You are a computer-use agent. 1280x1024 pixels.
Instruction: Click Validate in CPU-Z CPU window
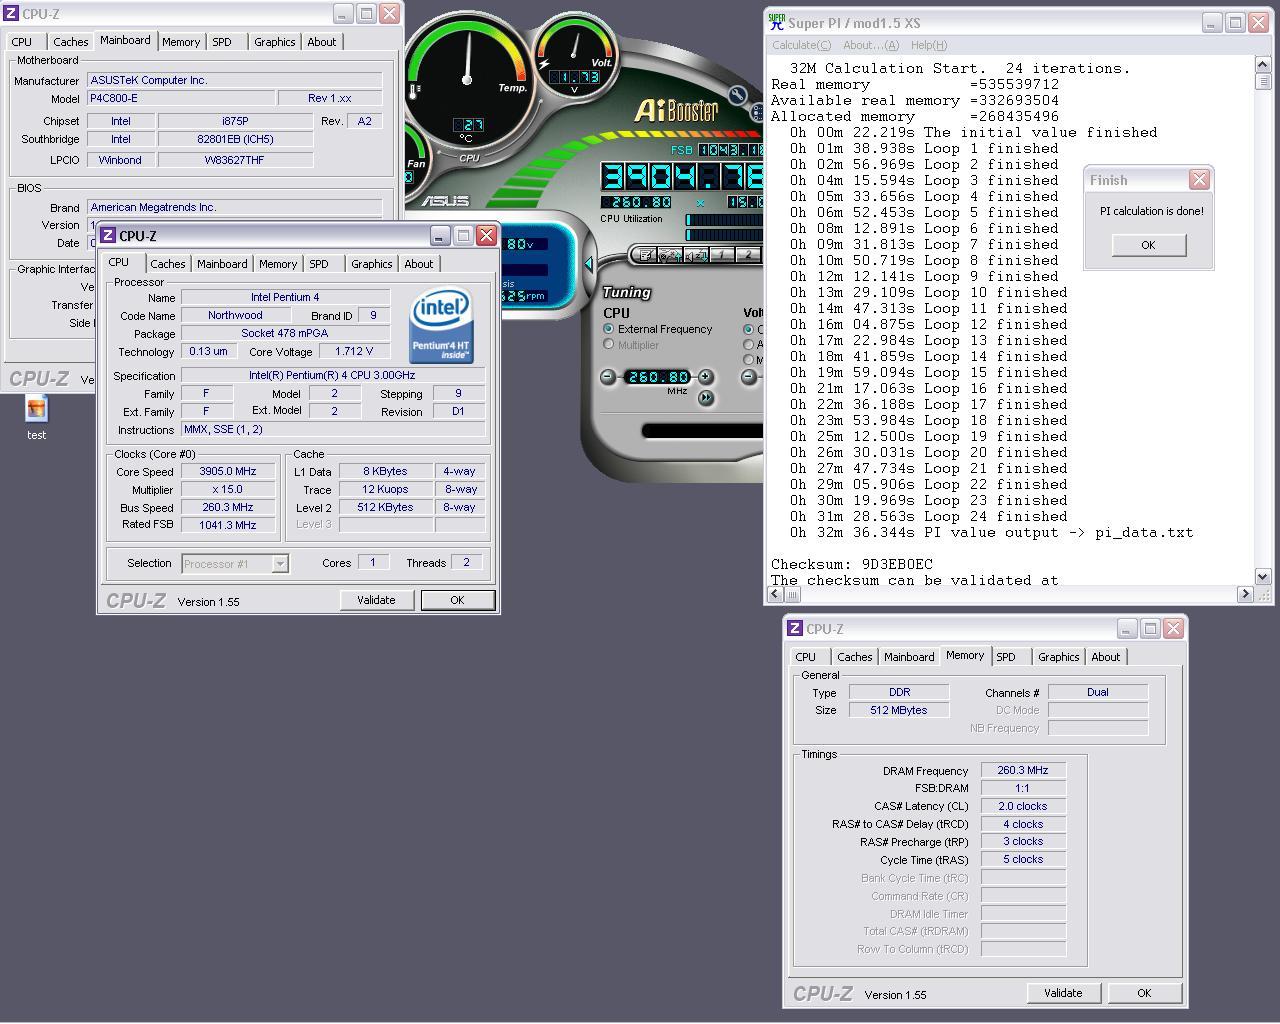(376, 600)
